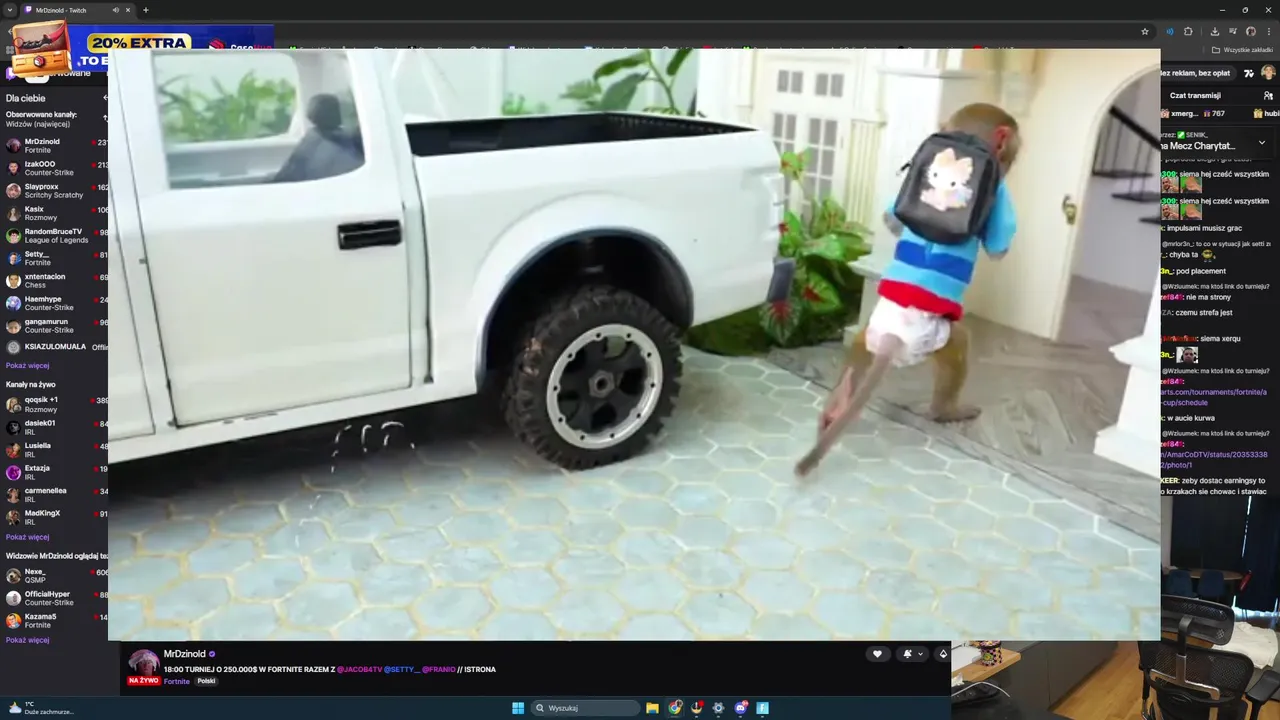Viewport: 1280px width, 720px height.
Task: Open Discord icon on taskbar
Action: click(x=741, y=708)
